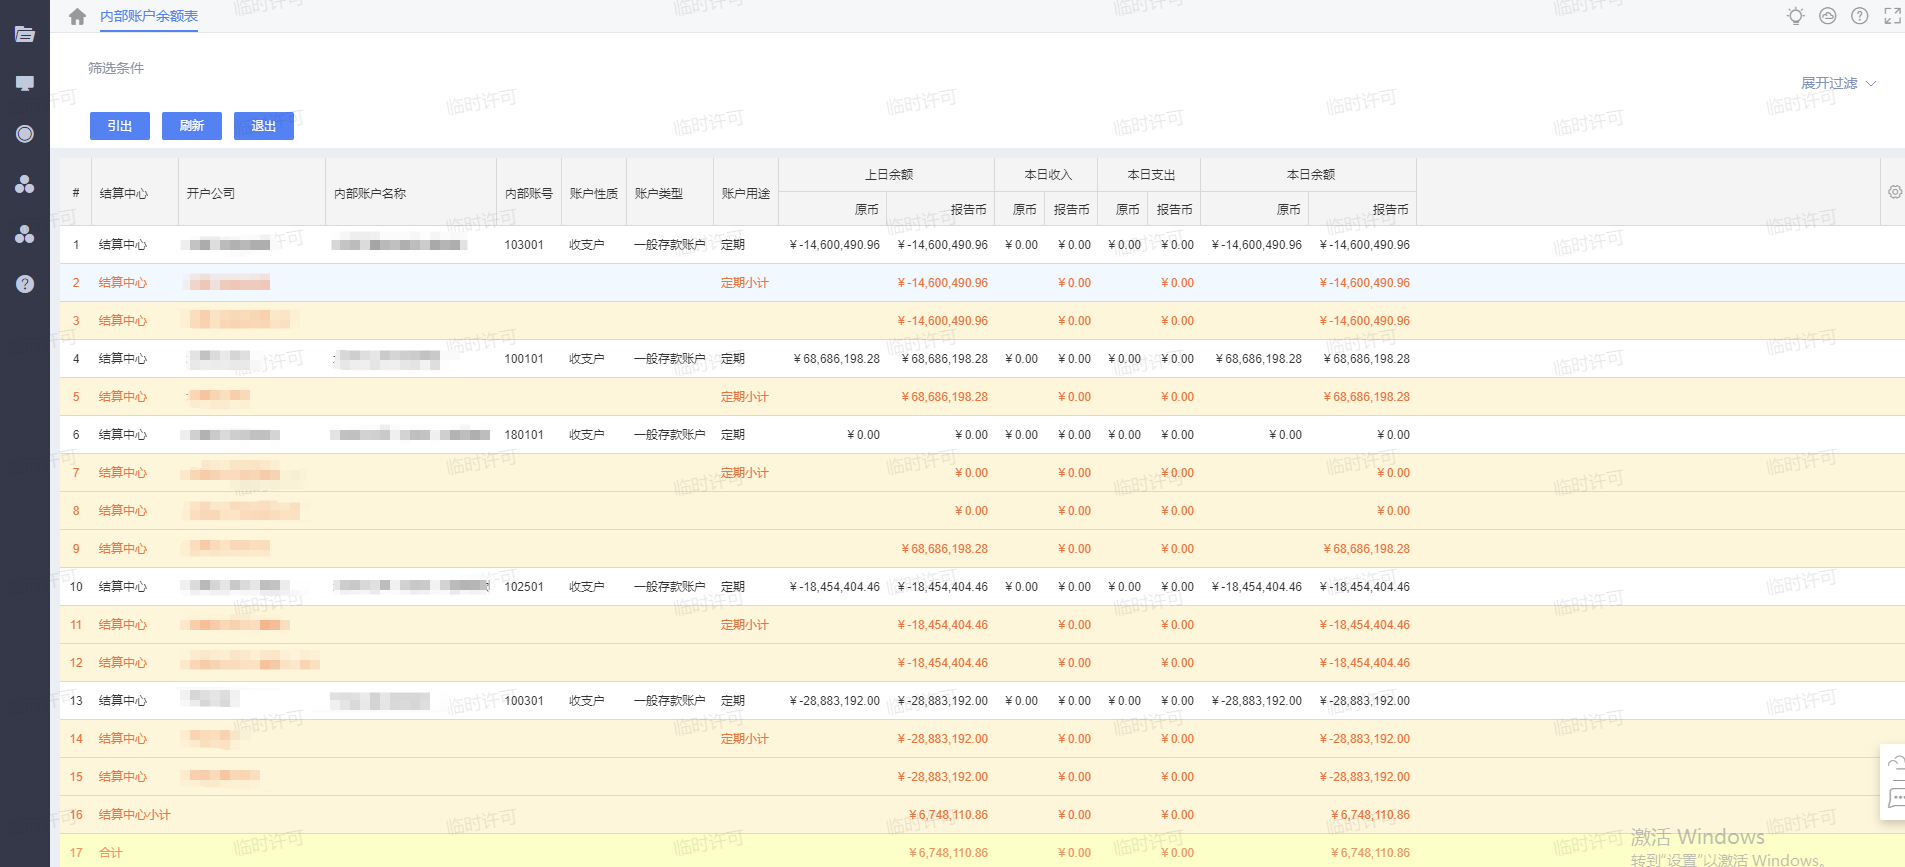1905x867 pixels.
Task: Click the 合计 total row label
Action: 111,853
